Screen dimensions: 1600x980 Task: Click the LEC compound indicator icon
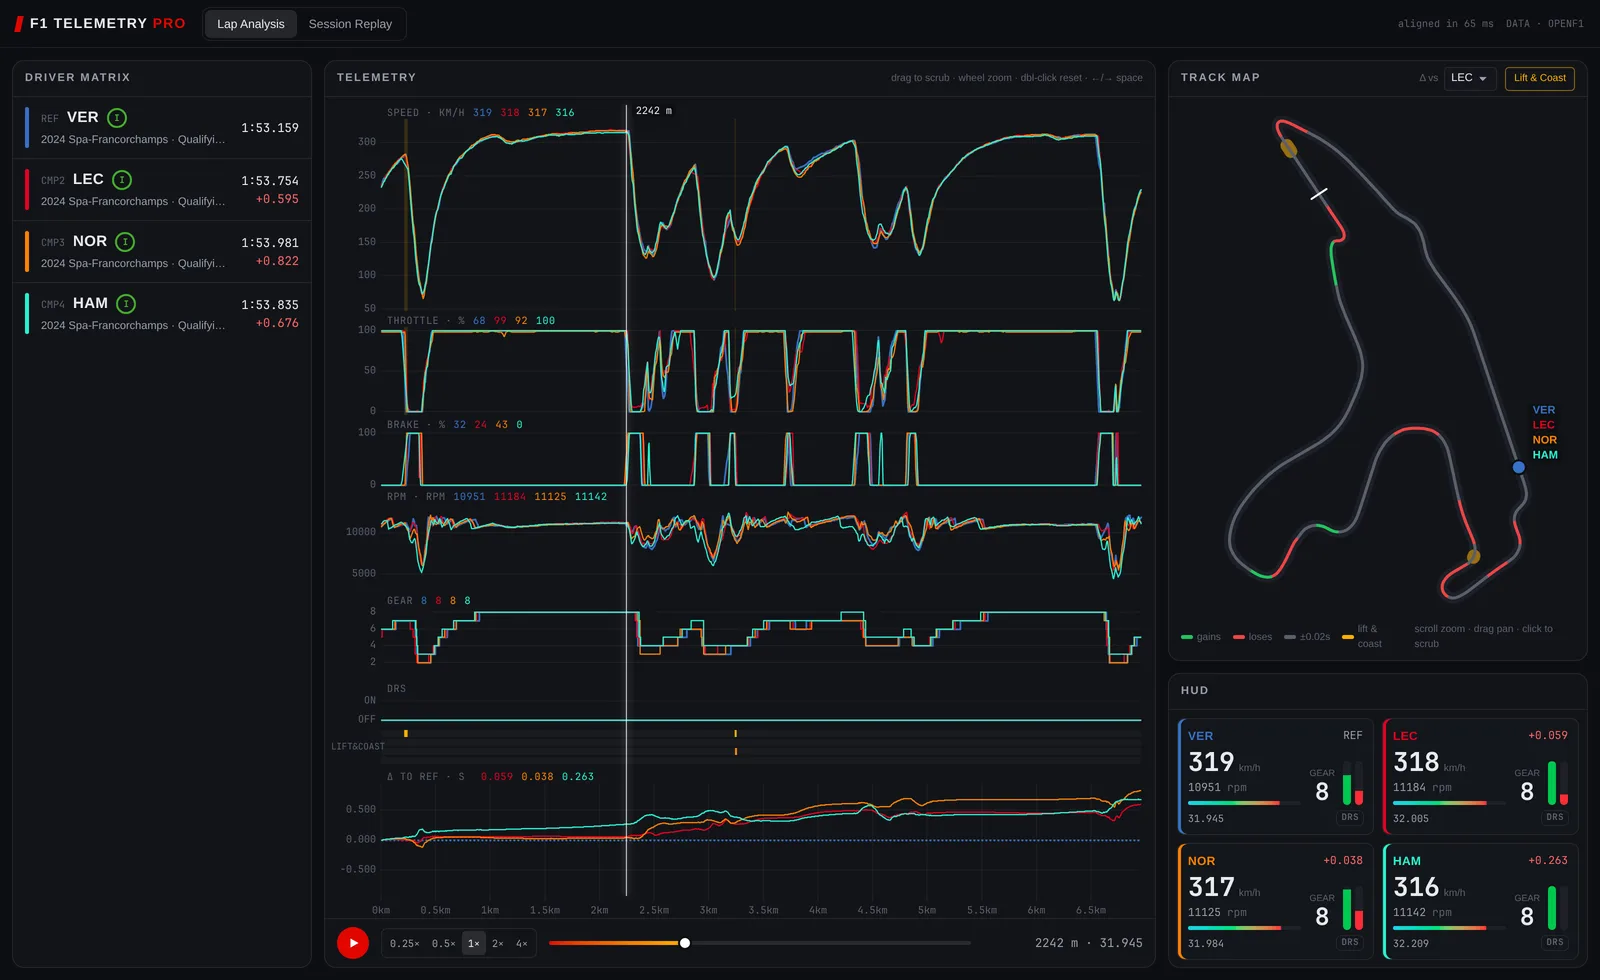click(122, 180)
